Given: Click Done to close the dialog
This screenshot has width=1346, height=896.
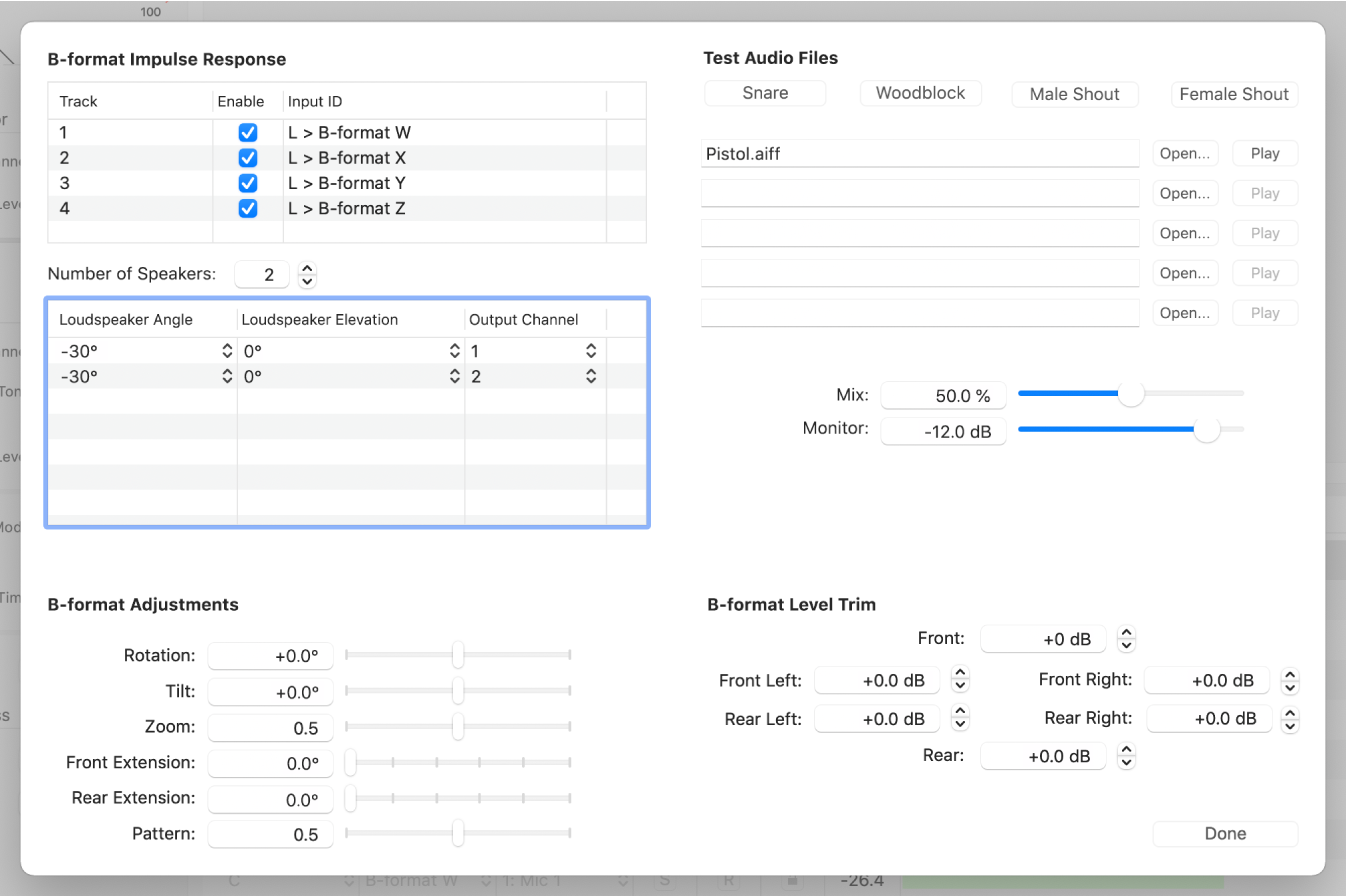Looking at the screenshot, I should tap(1225, 834).
